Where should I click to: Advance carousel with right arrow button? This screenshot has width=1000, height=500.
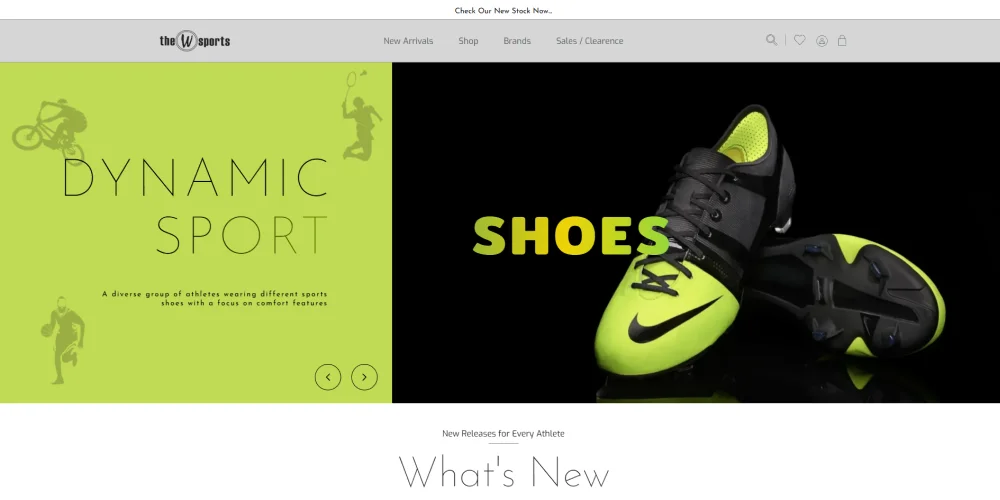(365, 377)
